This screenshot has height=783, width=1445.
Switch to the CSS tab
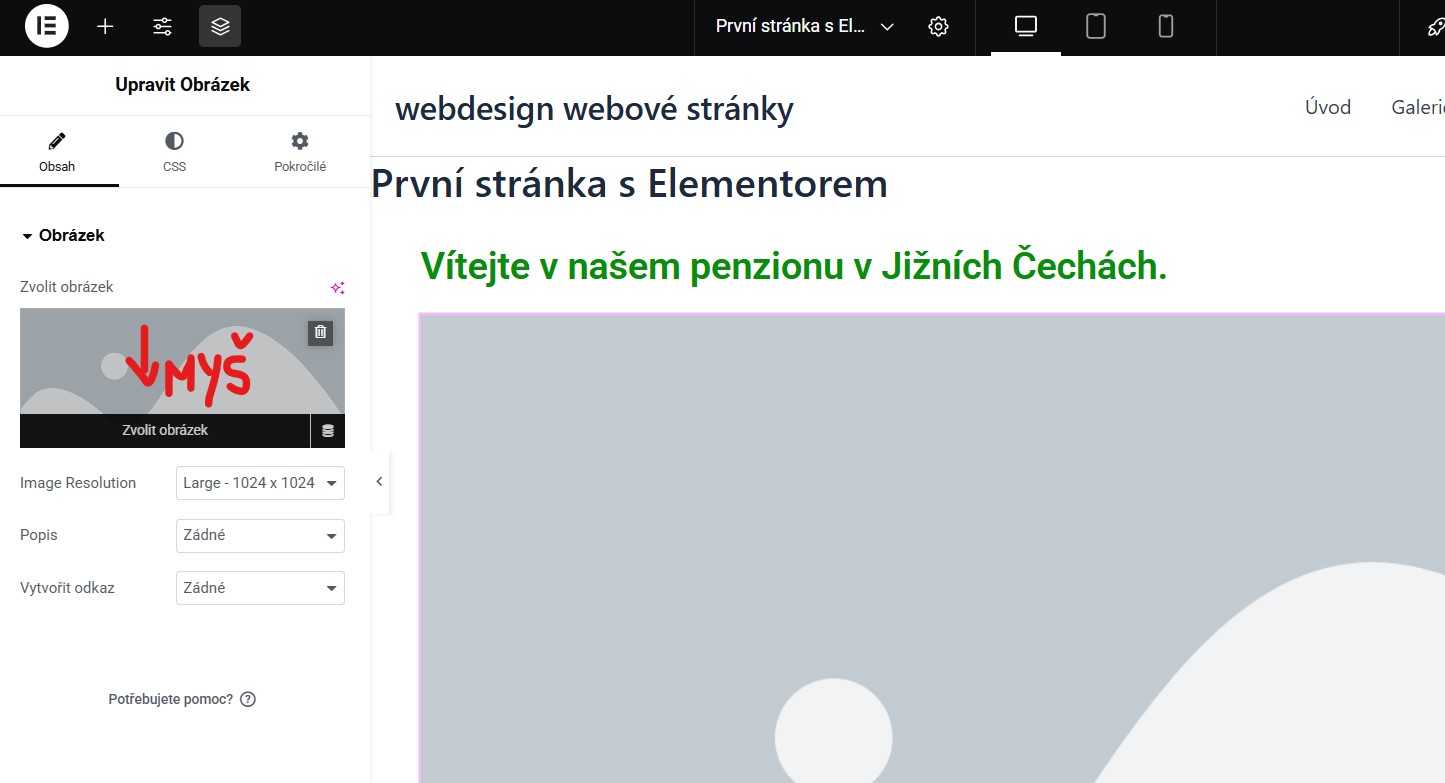tap(174, 152)
